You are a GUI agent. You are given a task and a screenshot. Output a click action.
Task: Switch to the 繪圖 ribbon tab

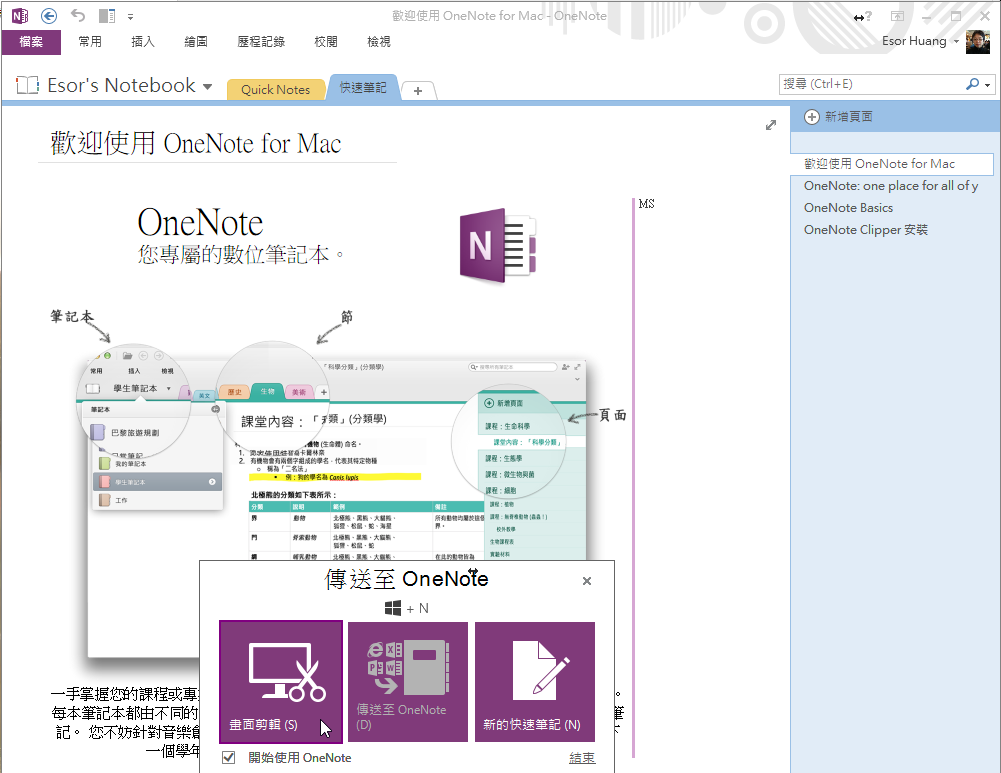tap(195, 41)
